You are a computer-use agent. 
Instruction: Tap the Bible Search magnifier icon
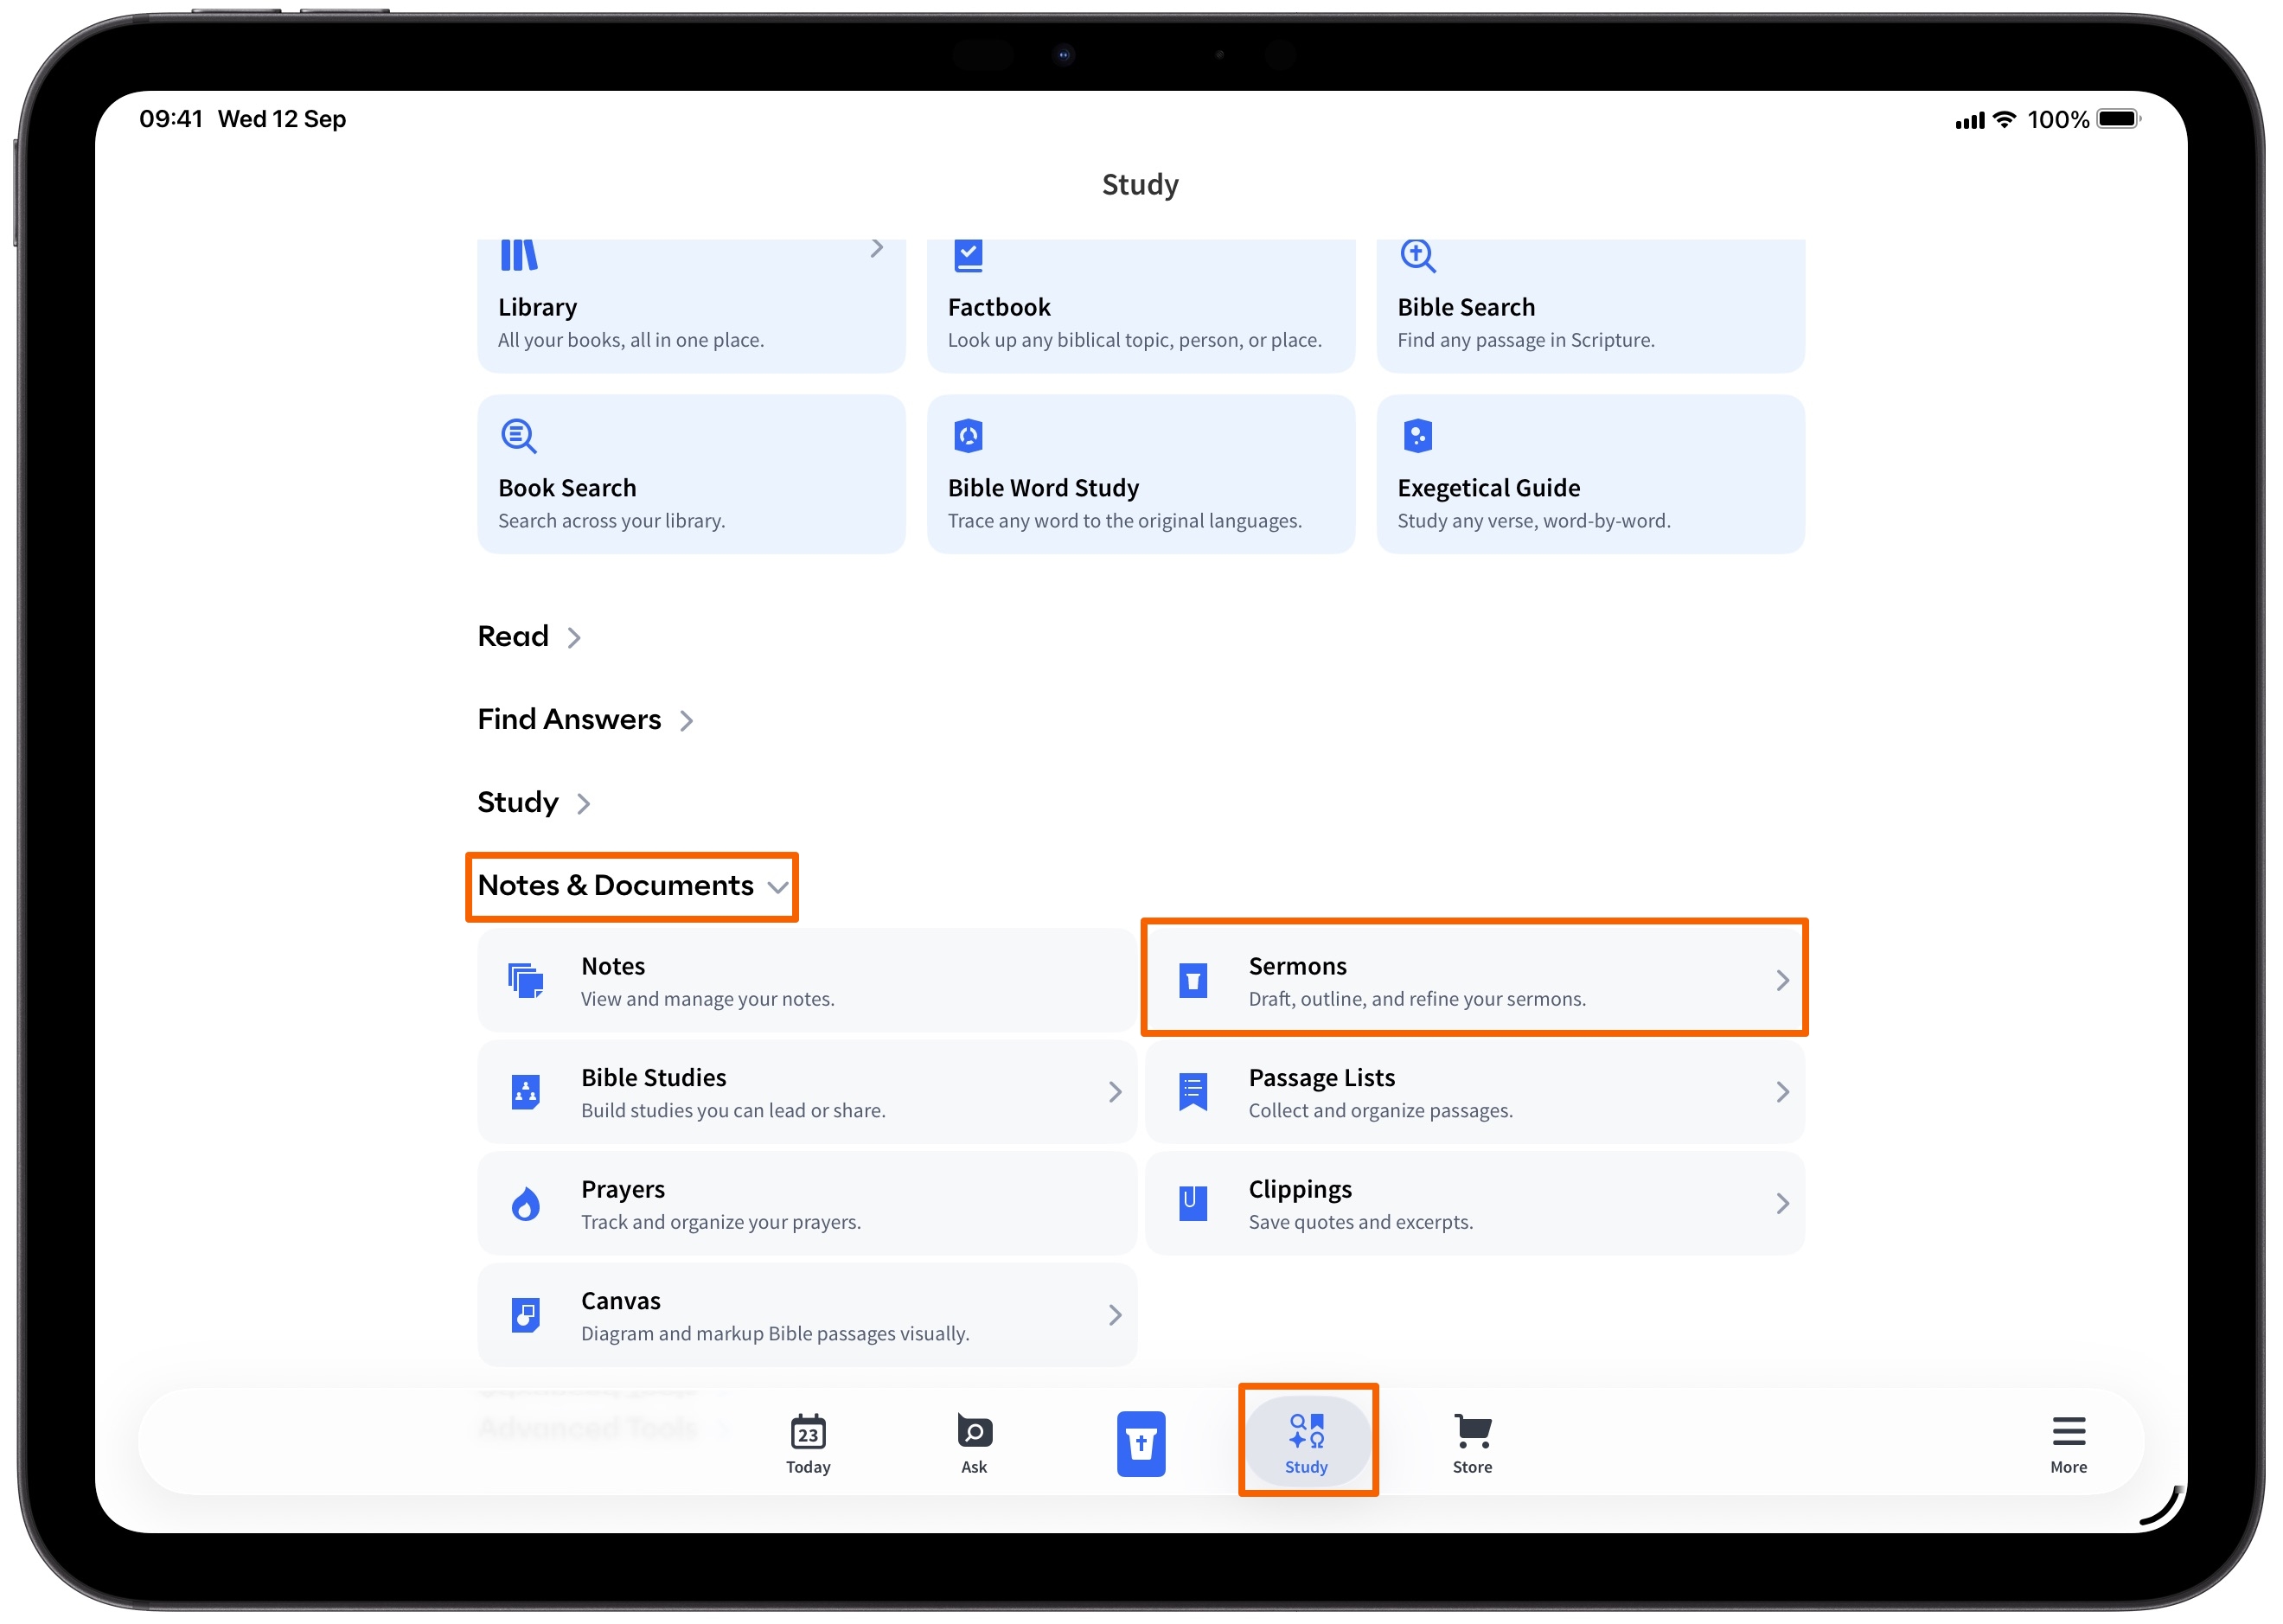(1418, 256)
